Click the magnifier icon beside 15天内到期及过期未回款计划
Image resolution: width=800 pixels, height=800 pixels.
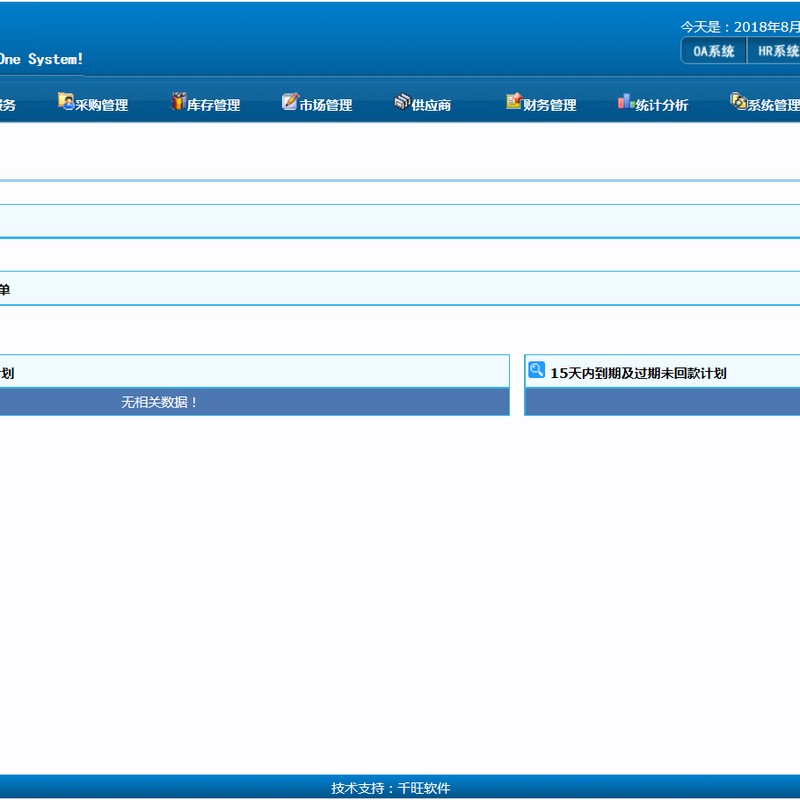click(x=536, y=370)
